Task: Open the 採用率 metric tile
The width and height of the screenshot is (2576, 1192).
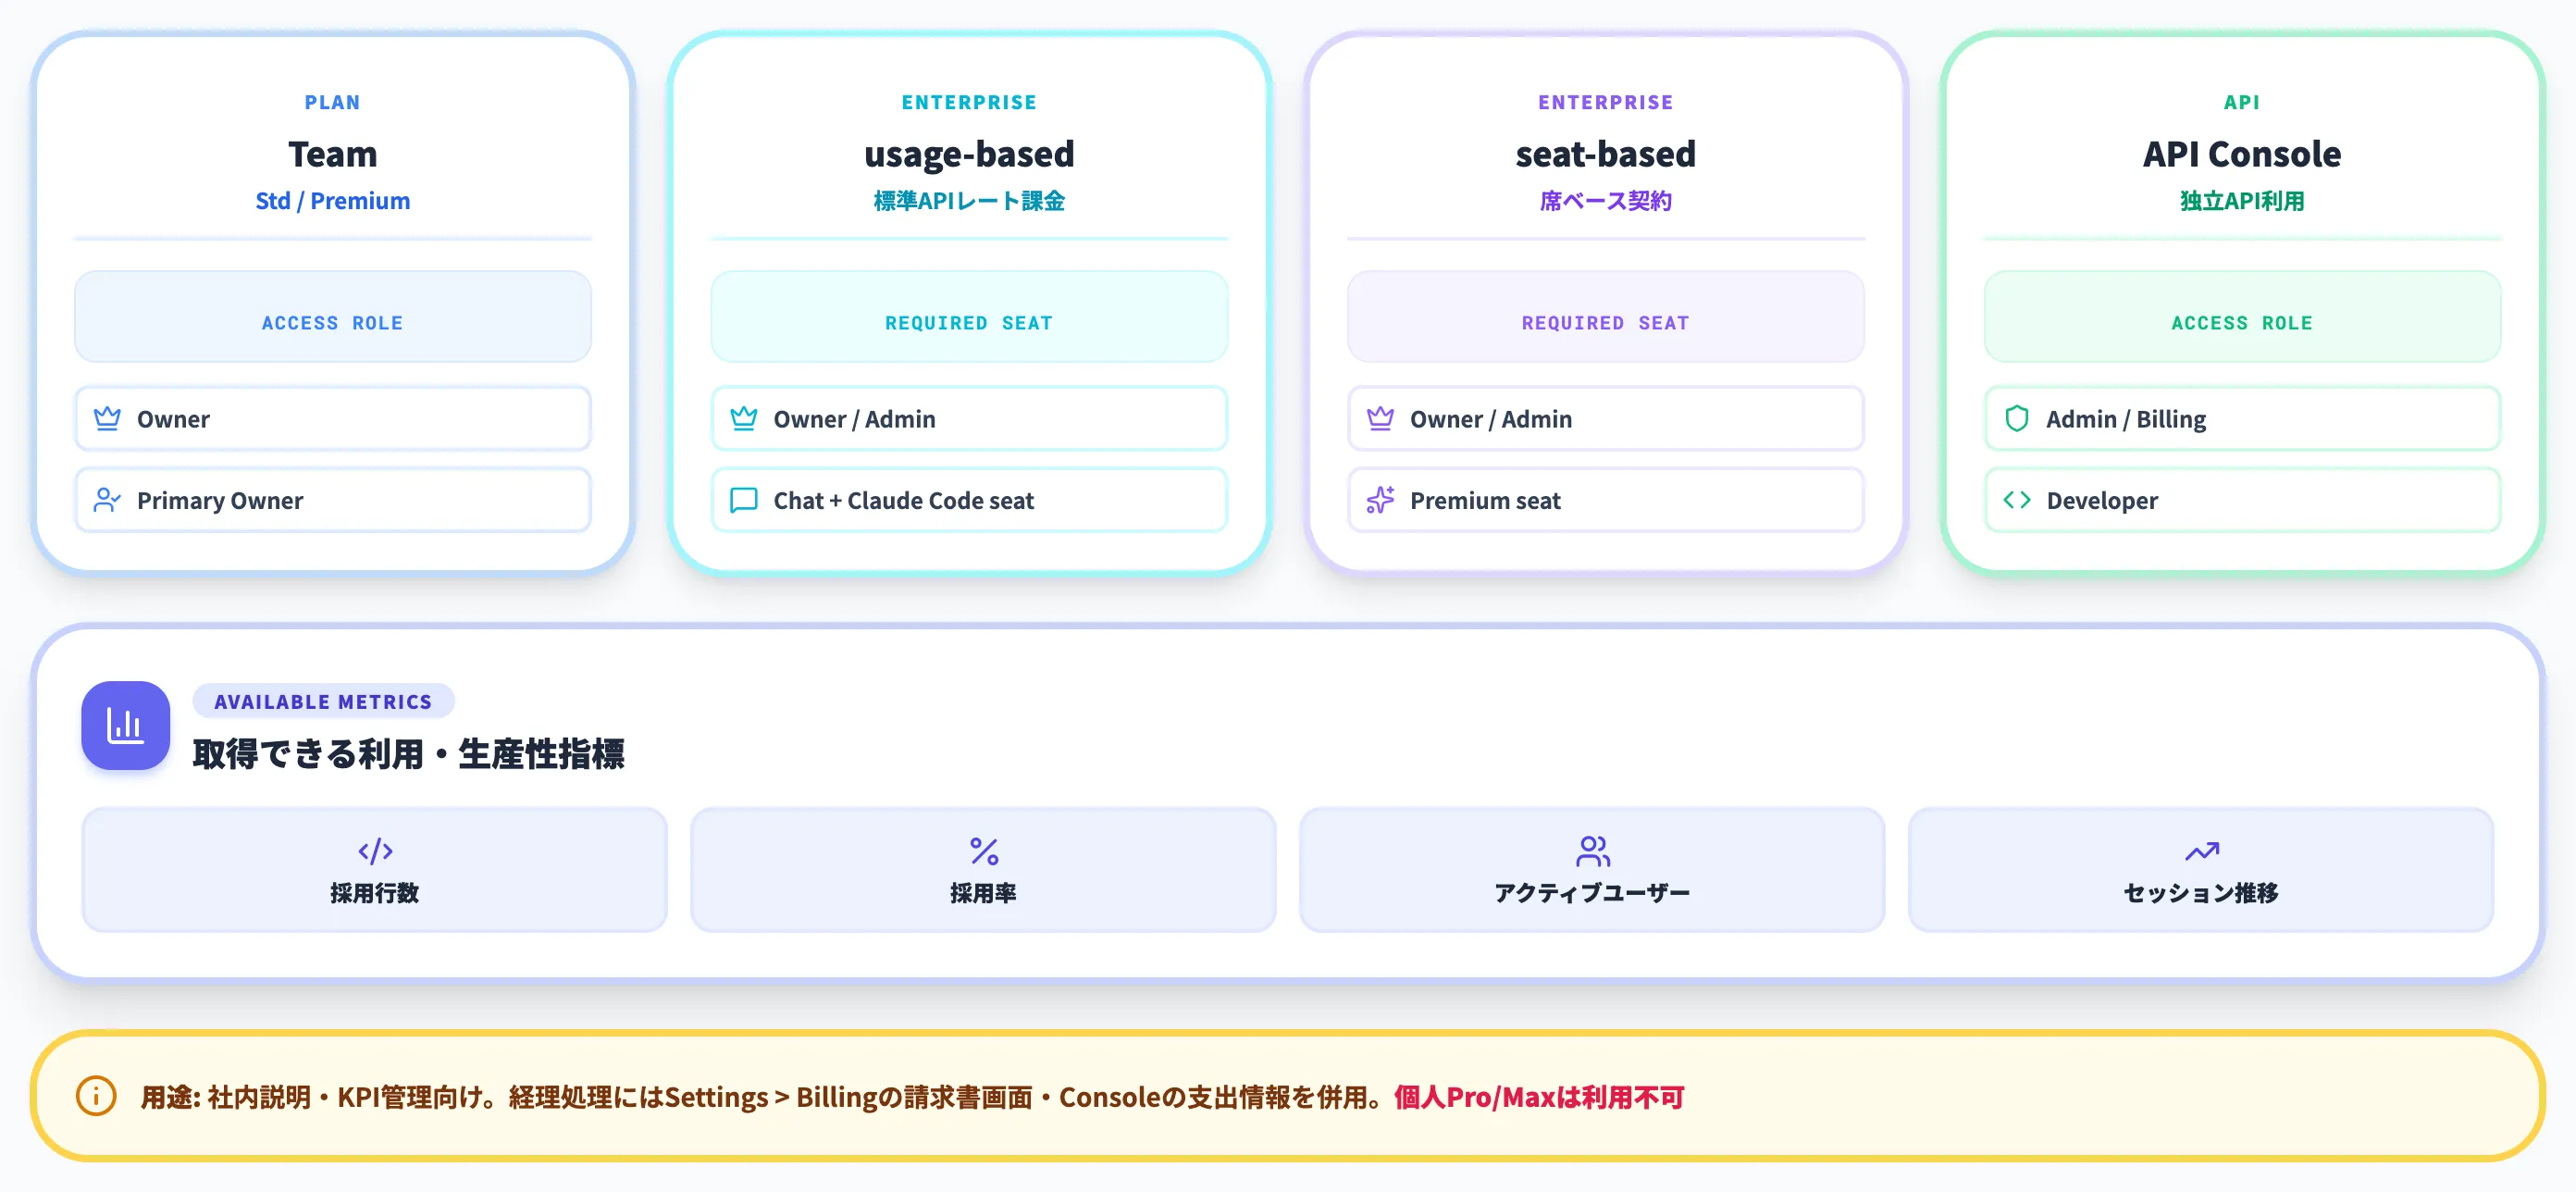Action: [984, 869]
